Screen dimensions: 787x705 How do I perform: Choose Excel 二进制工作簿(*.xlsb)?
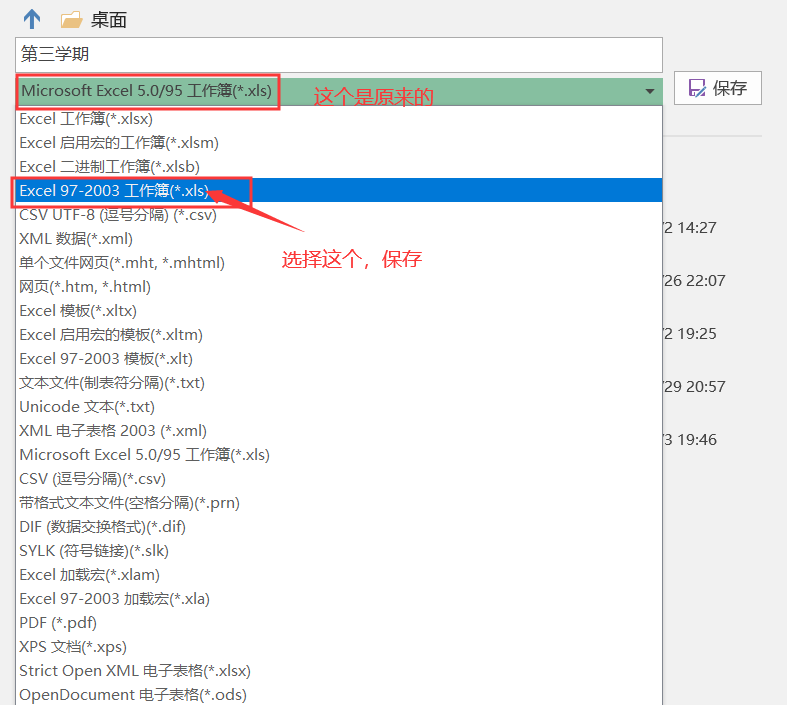pyautogui.click(x=339, y=167)
